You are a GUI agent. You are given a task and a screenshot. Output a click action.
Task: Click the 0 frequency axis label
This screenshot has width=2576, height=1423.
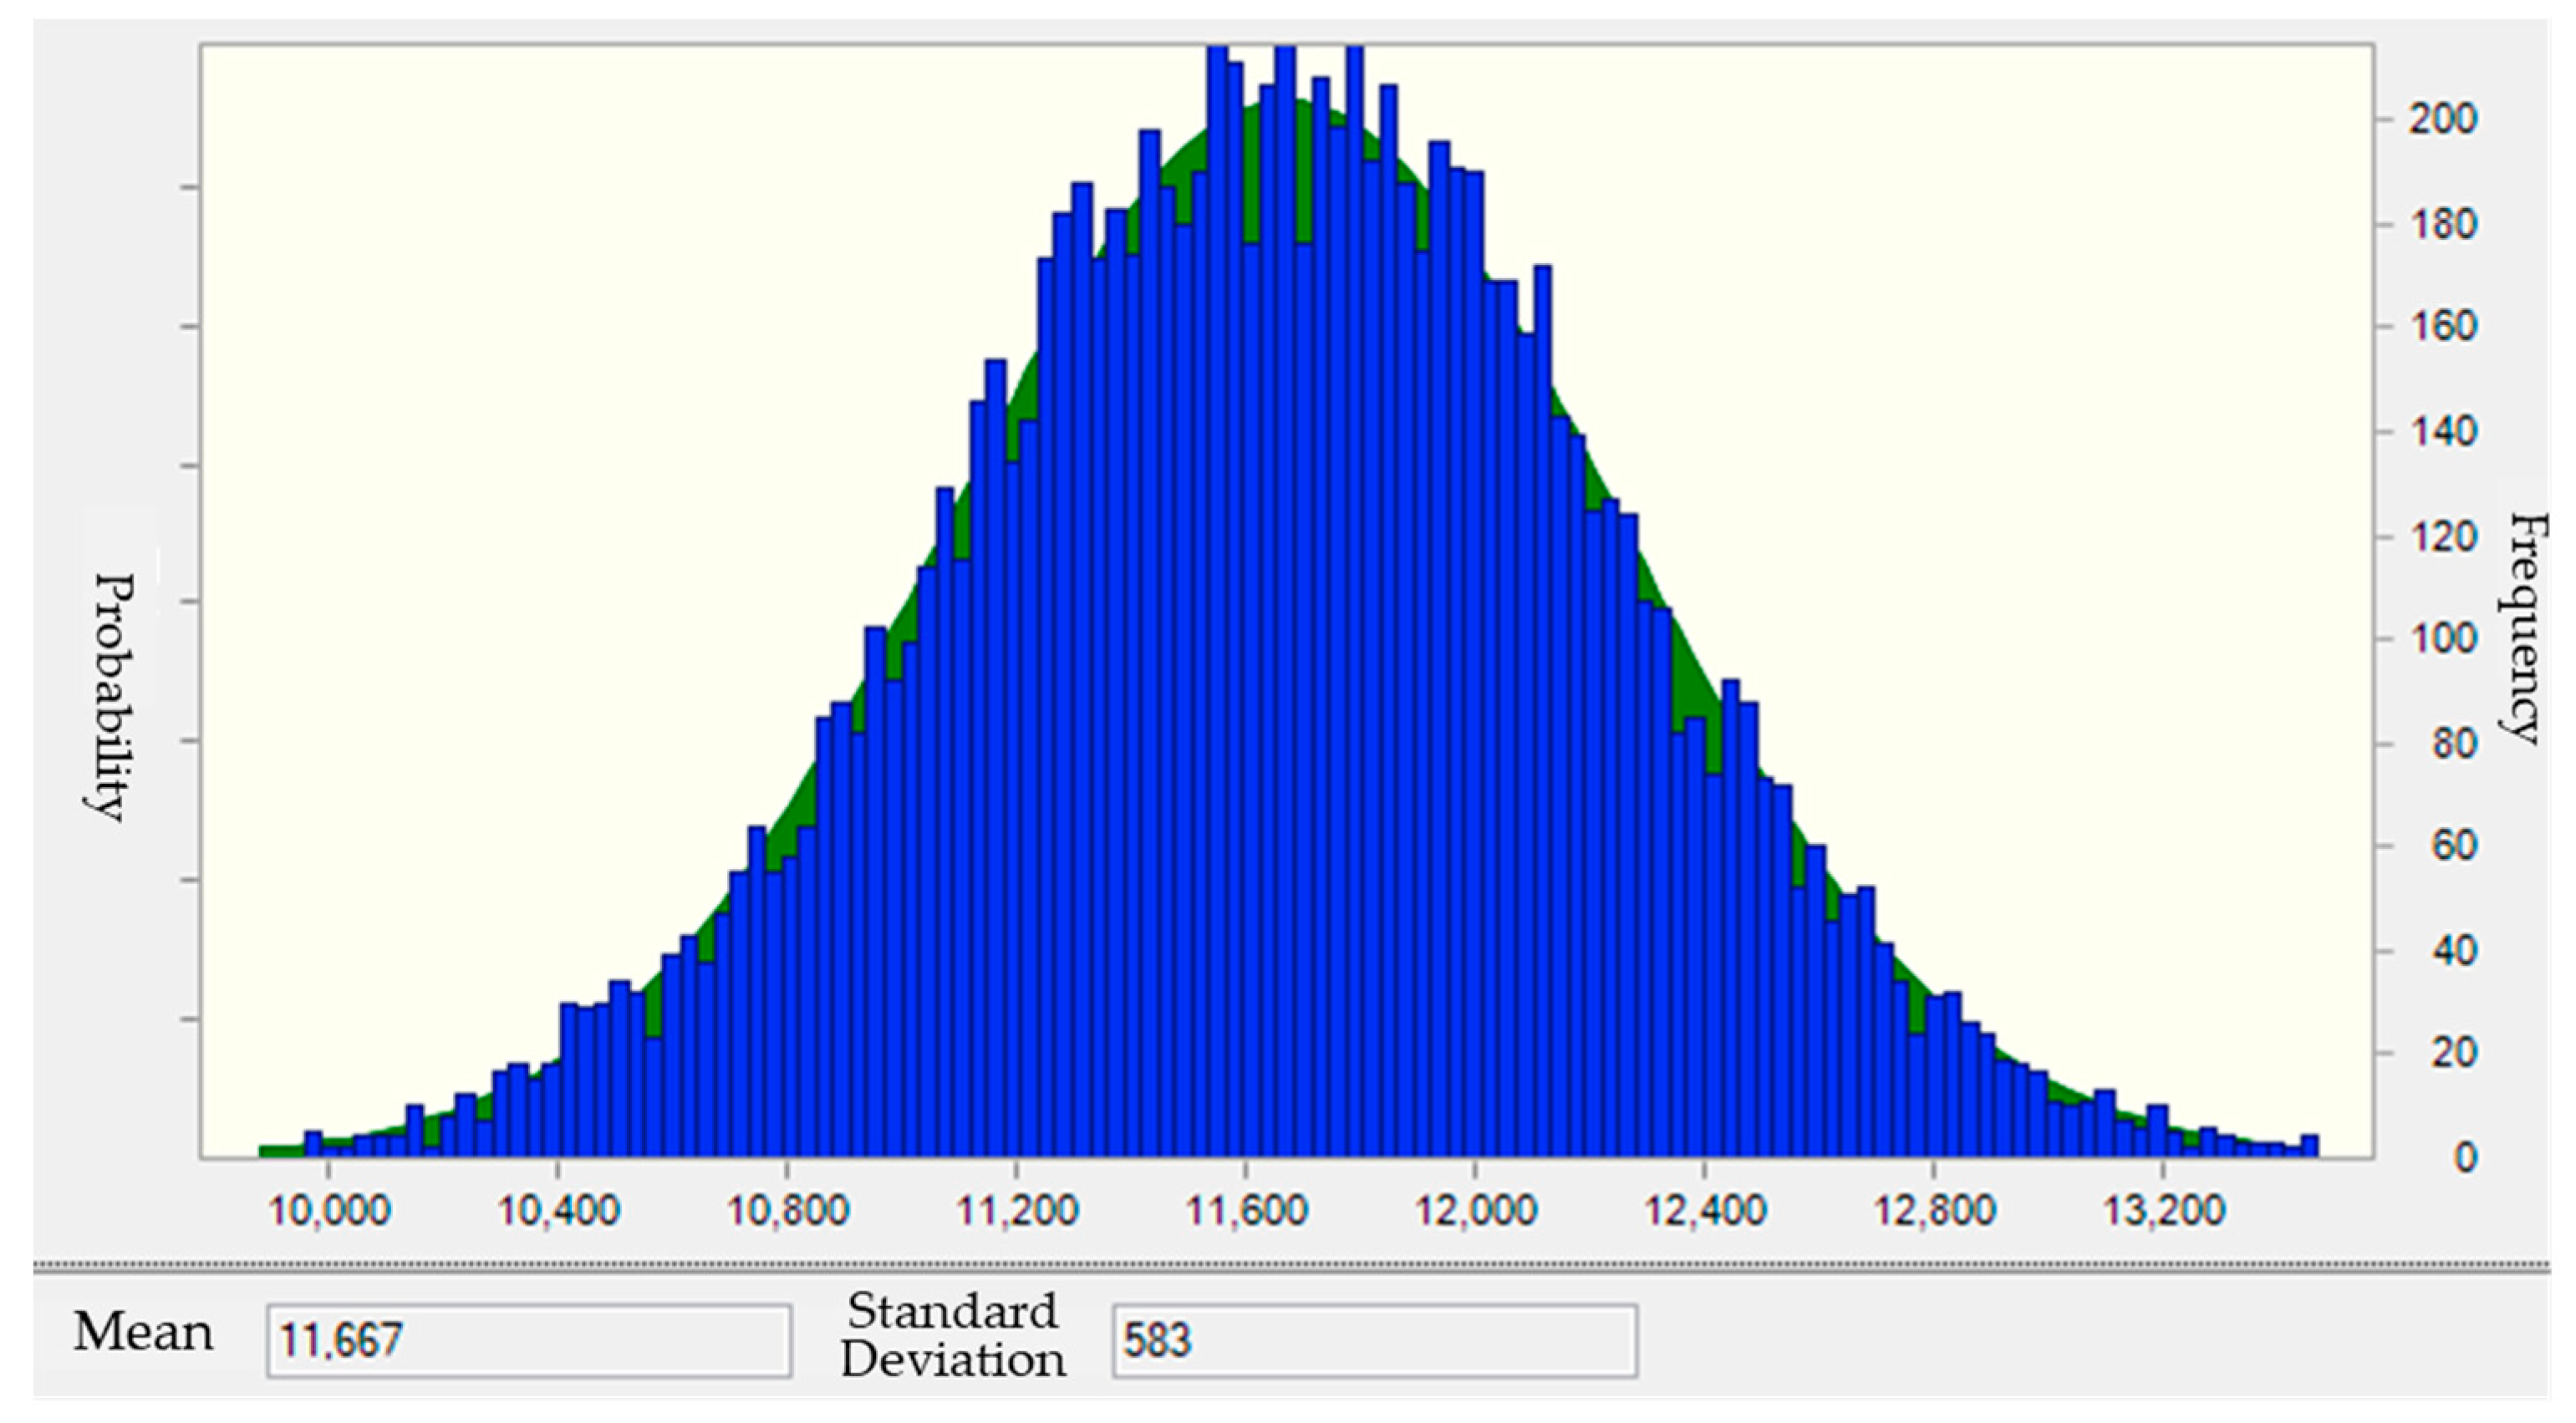point(2464,1158)
